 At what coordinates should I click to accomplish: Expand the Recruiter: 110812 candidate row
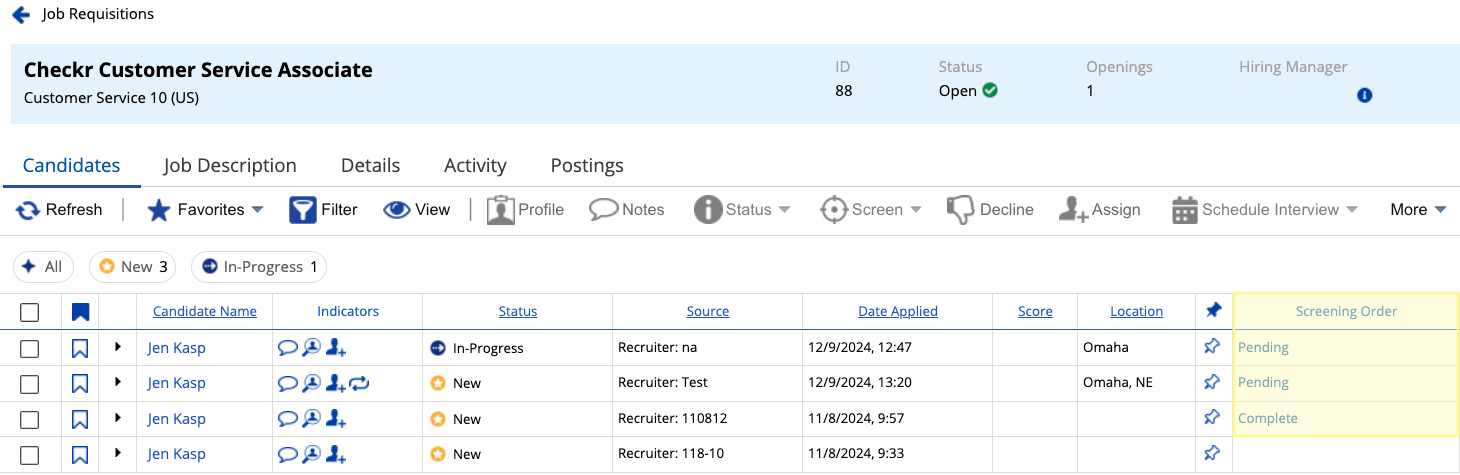point(118,418)
